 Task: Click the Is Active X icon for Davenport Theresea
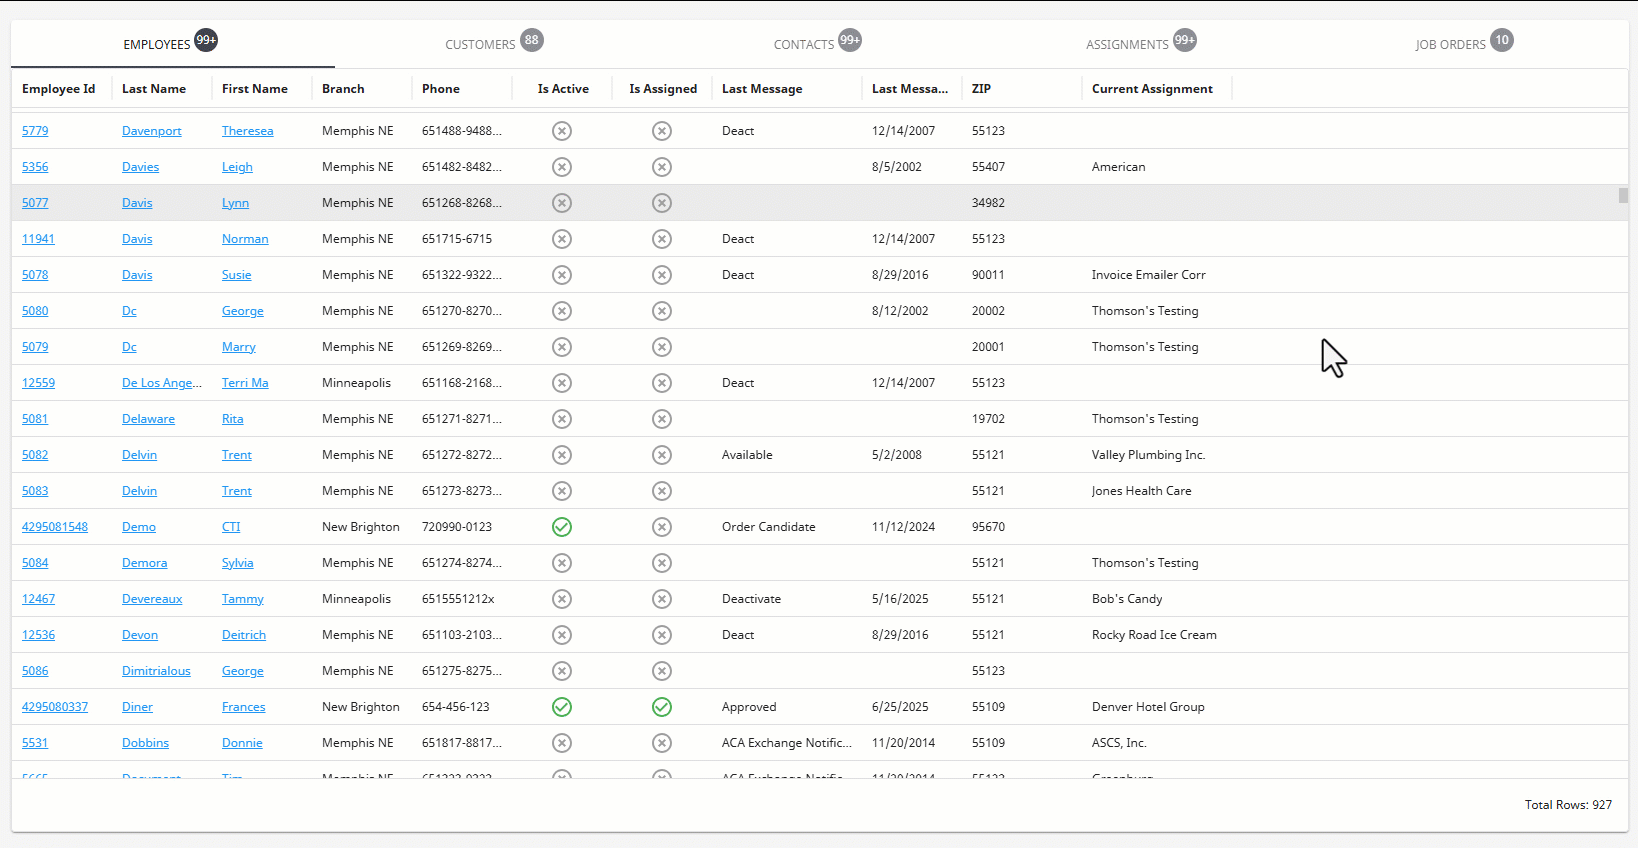point(562,131)
